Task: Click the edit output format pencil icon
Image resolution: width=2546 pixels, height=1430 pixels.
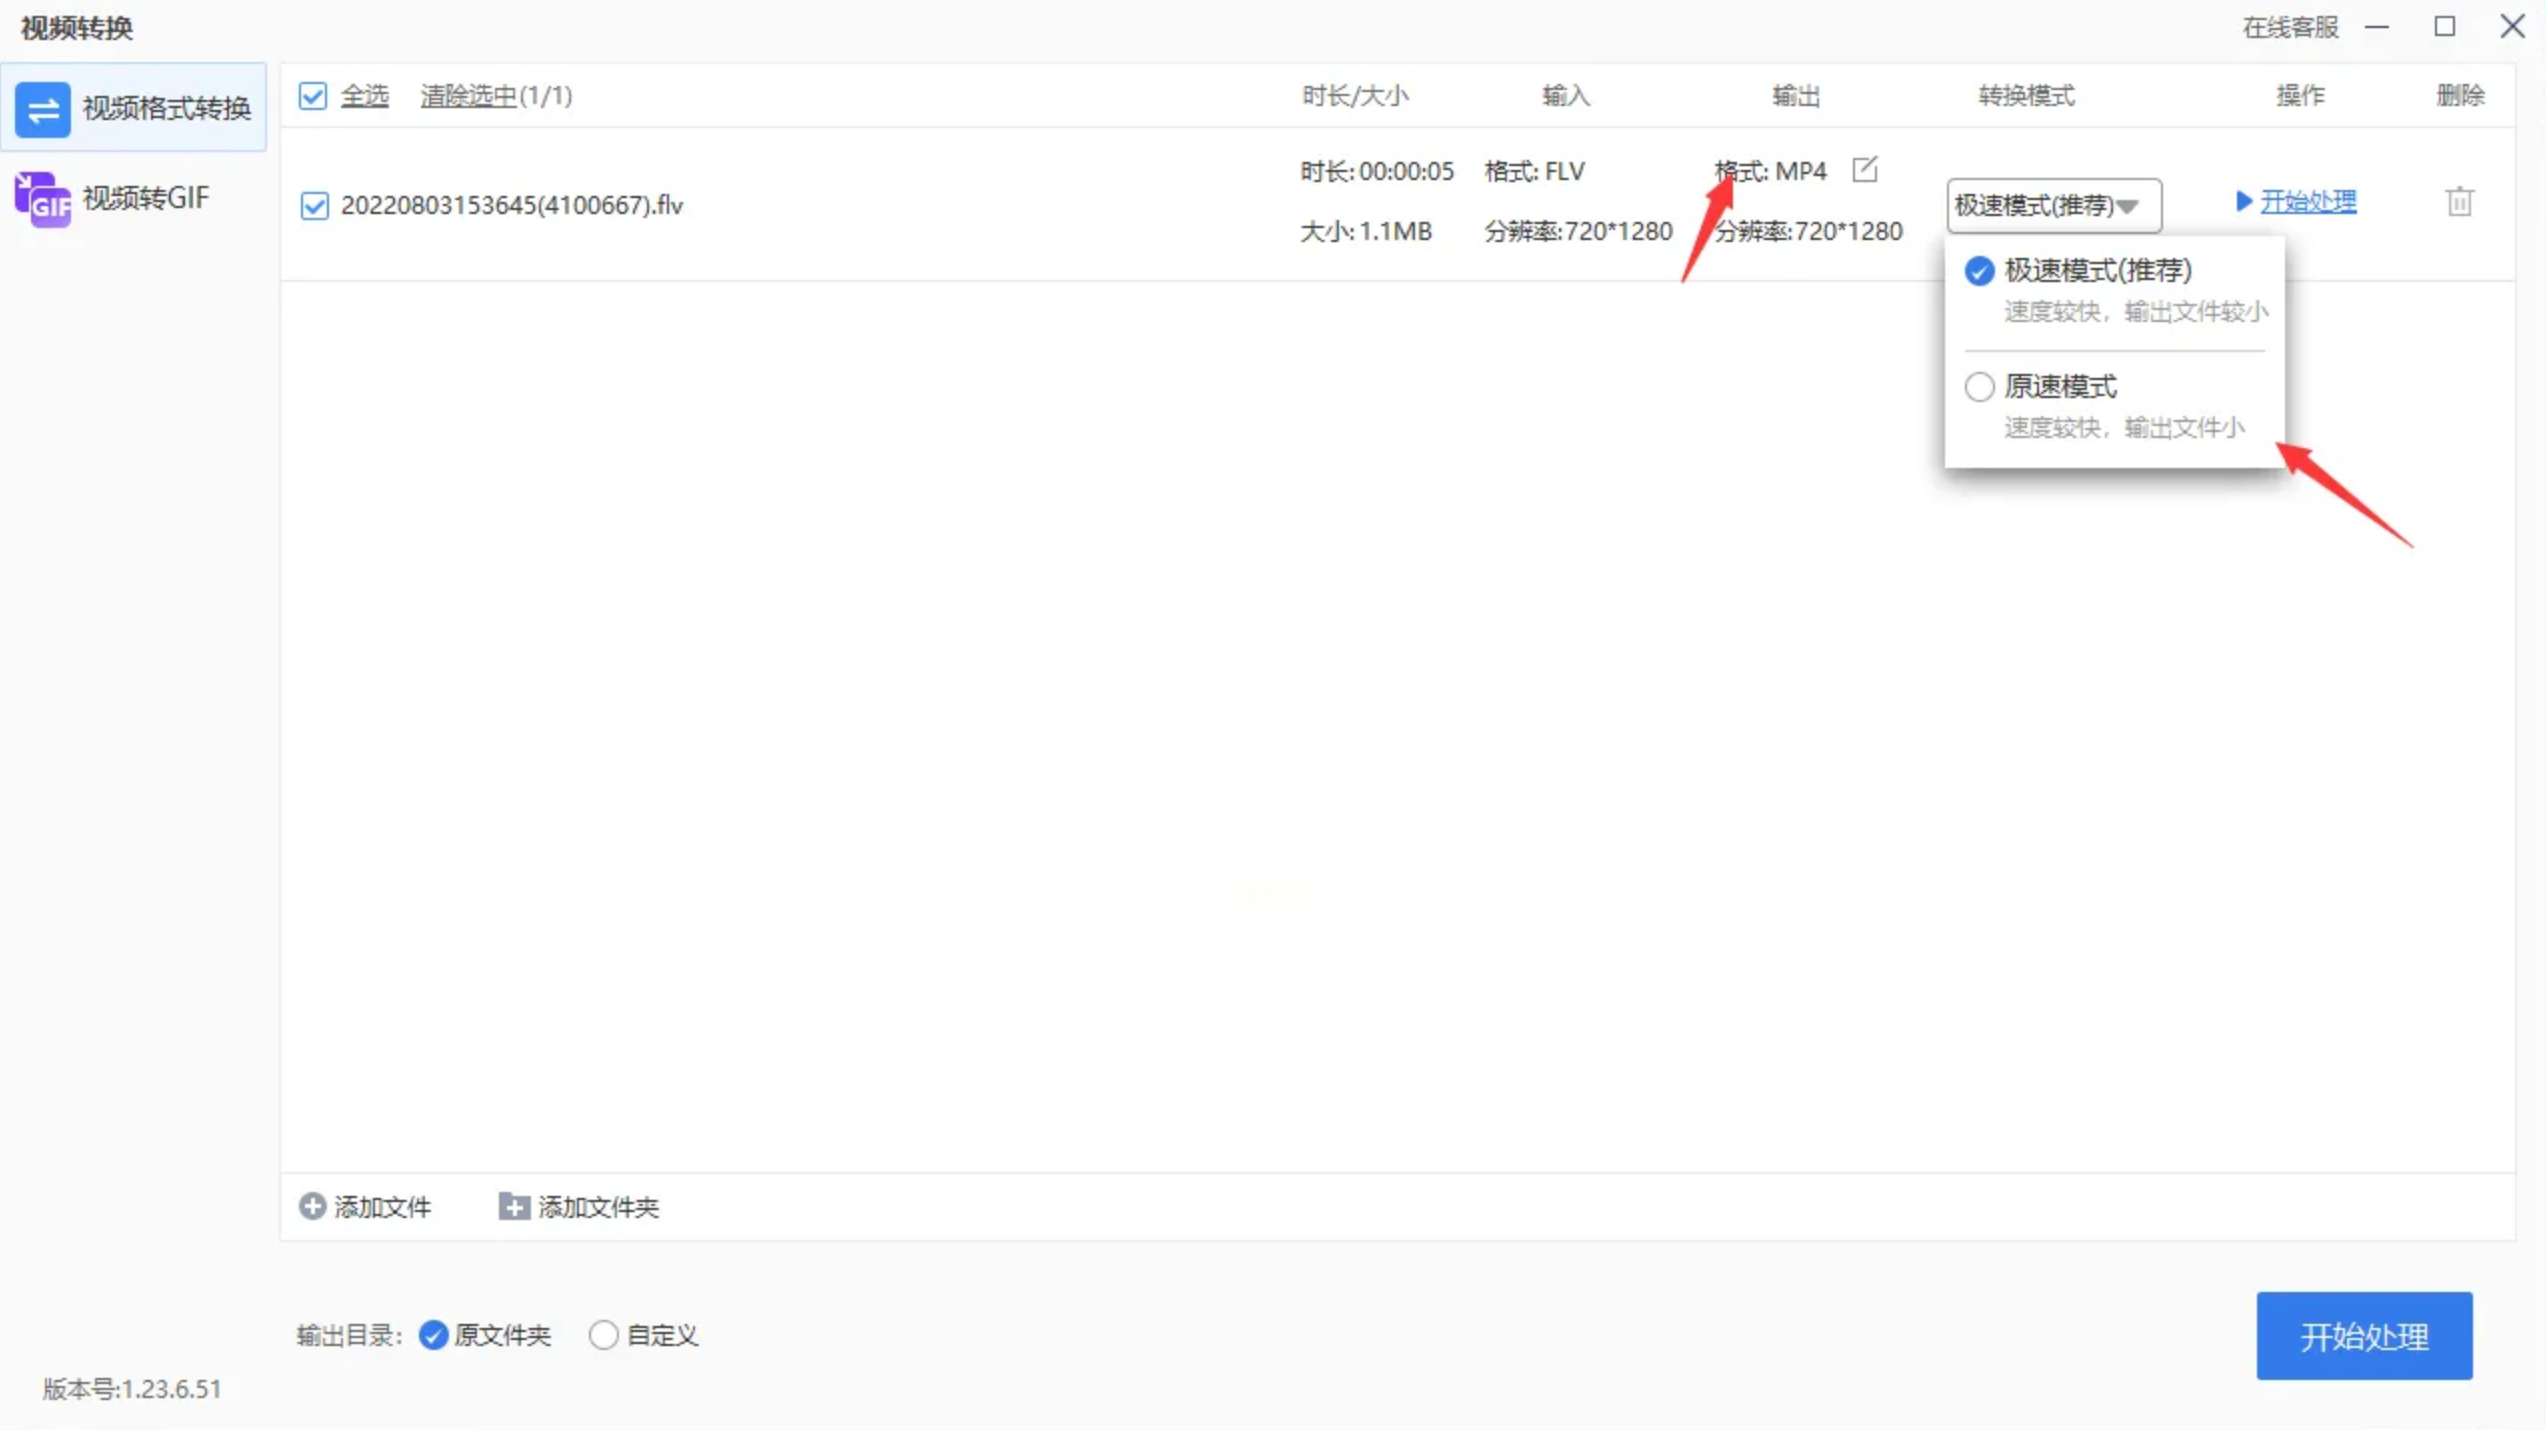Action: pyautogui.click(x=1864, y=170)
